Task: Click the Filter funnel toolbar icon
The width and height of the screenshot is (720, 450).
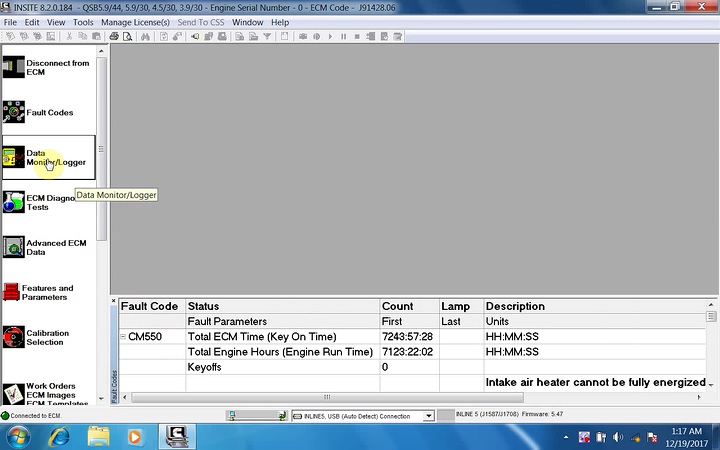Action: 267,36
